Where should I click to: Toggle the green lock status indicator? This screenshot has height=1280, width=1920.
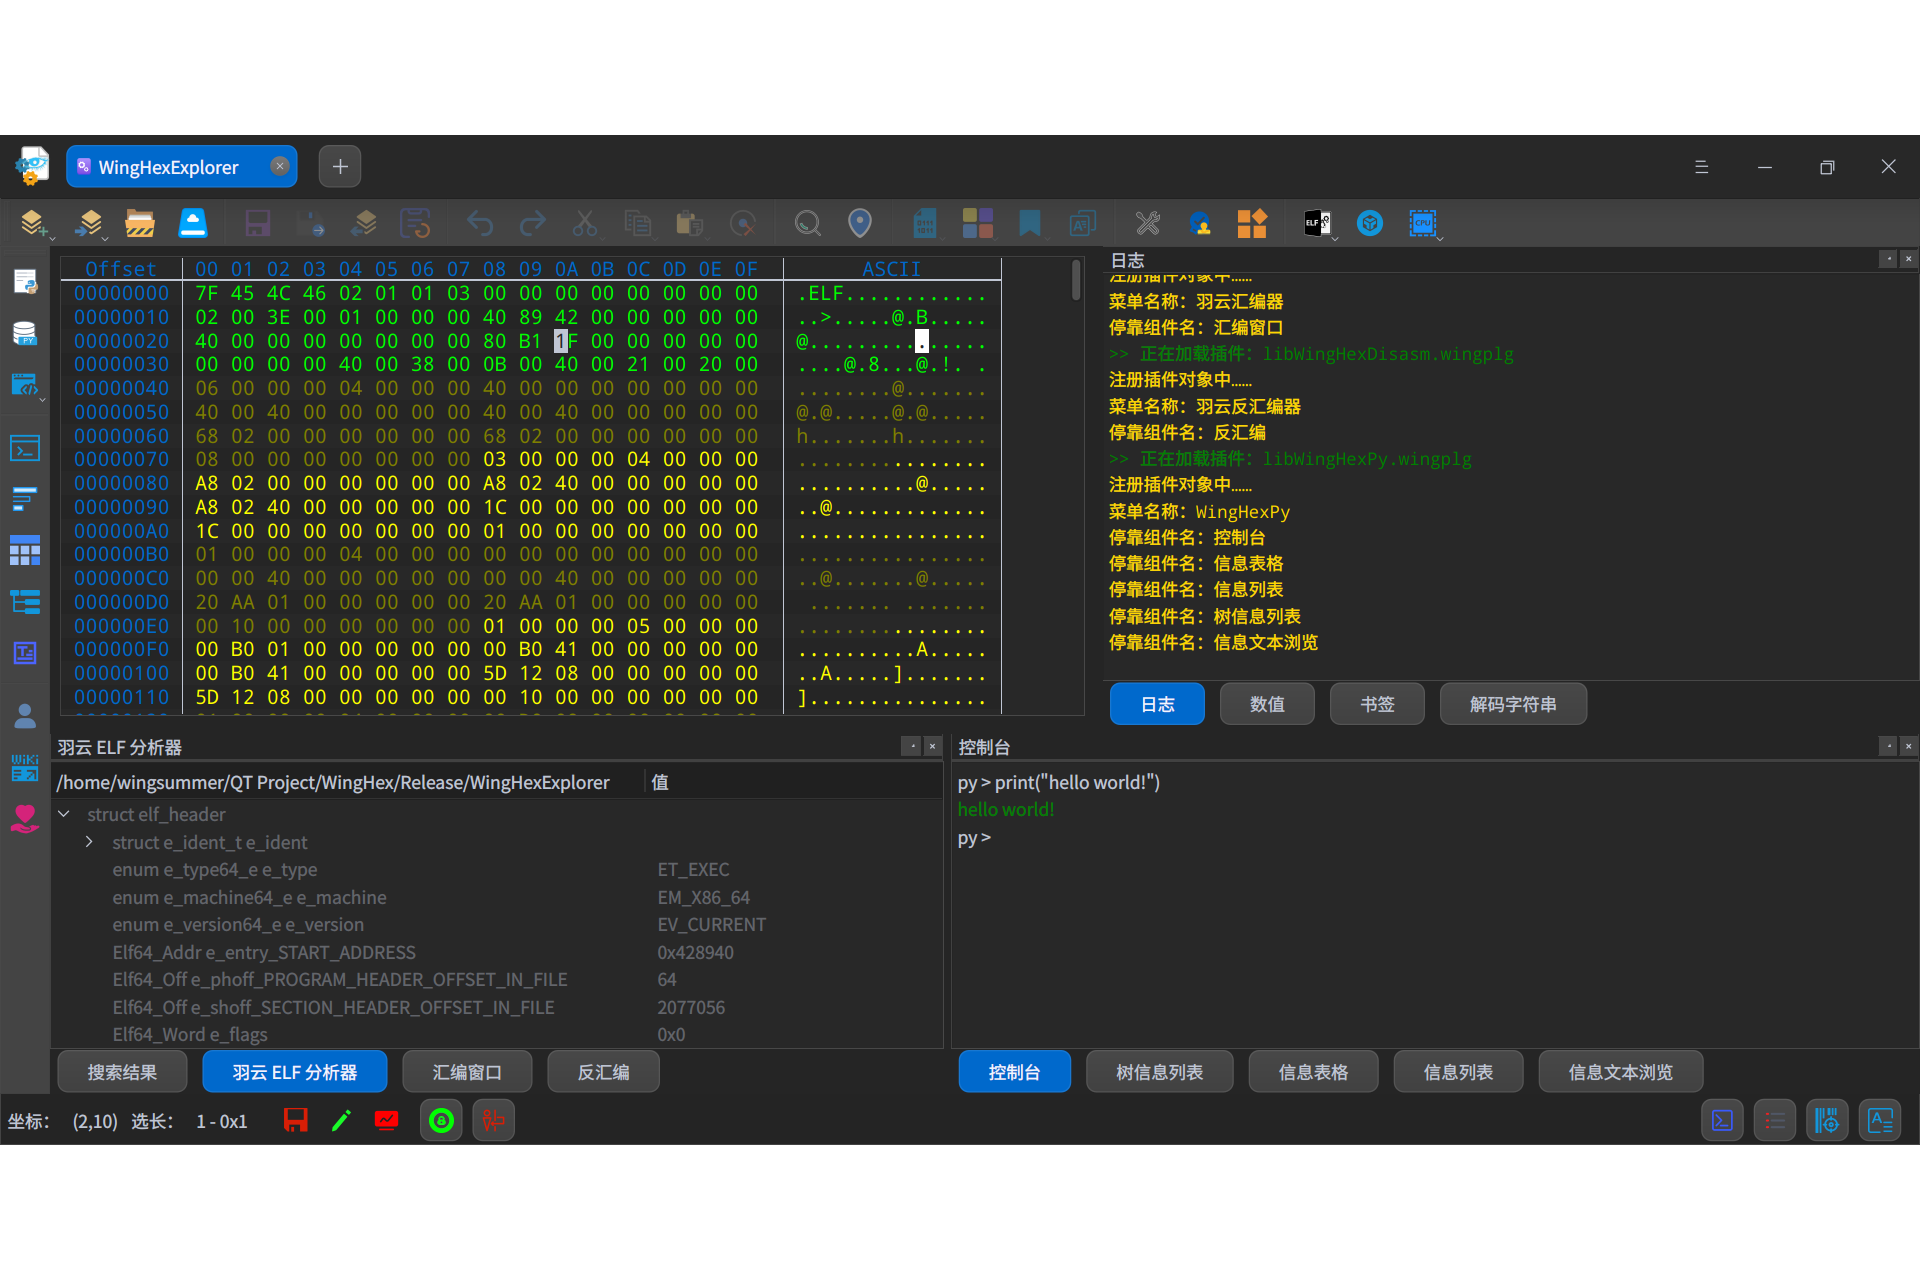[441, 1121]
